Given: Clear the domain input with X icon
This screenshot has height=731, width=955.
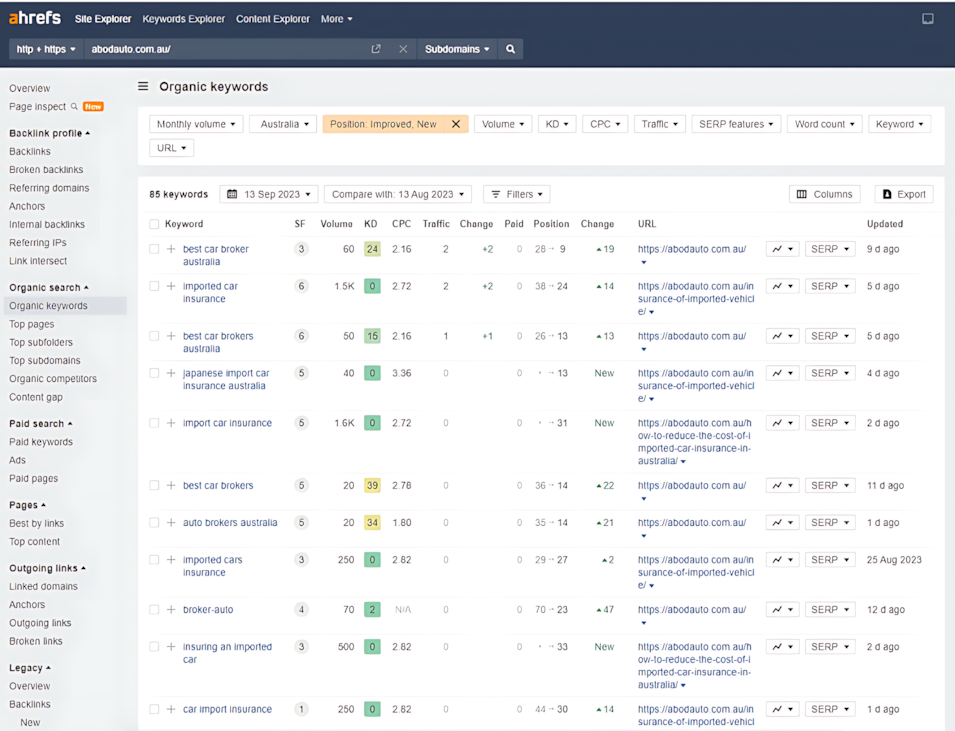Looking at the screenshot, I should (403, 49).
